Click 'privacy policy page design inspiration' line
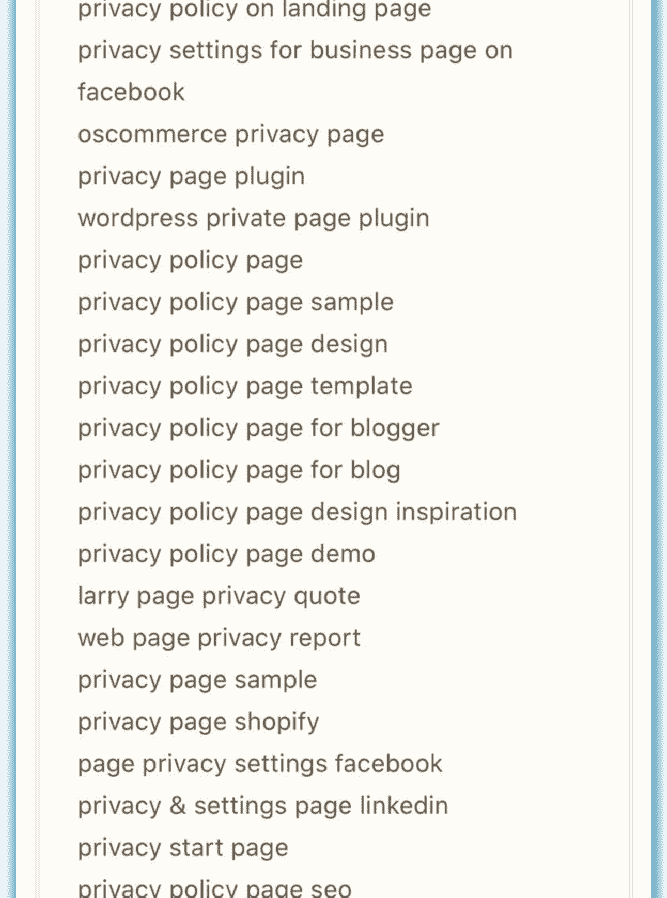This screenshot has height=898, width=667. point(297,513)
